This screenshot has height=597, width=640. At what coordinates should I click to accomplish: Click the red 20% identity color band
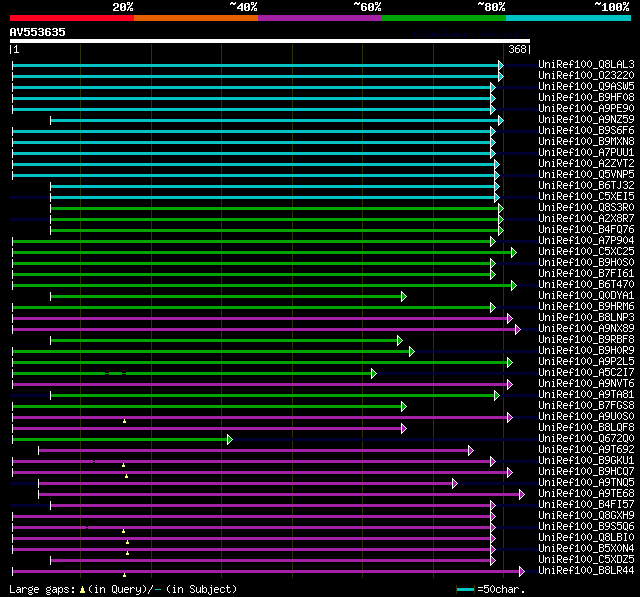pos(72,18)
